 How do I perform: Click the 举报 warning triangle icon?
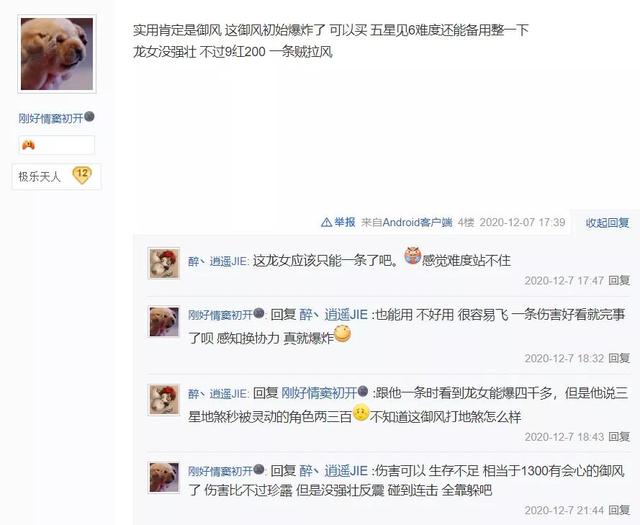pos(326,222)
